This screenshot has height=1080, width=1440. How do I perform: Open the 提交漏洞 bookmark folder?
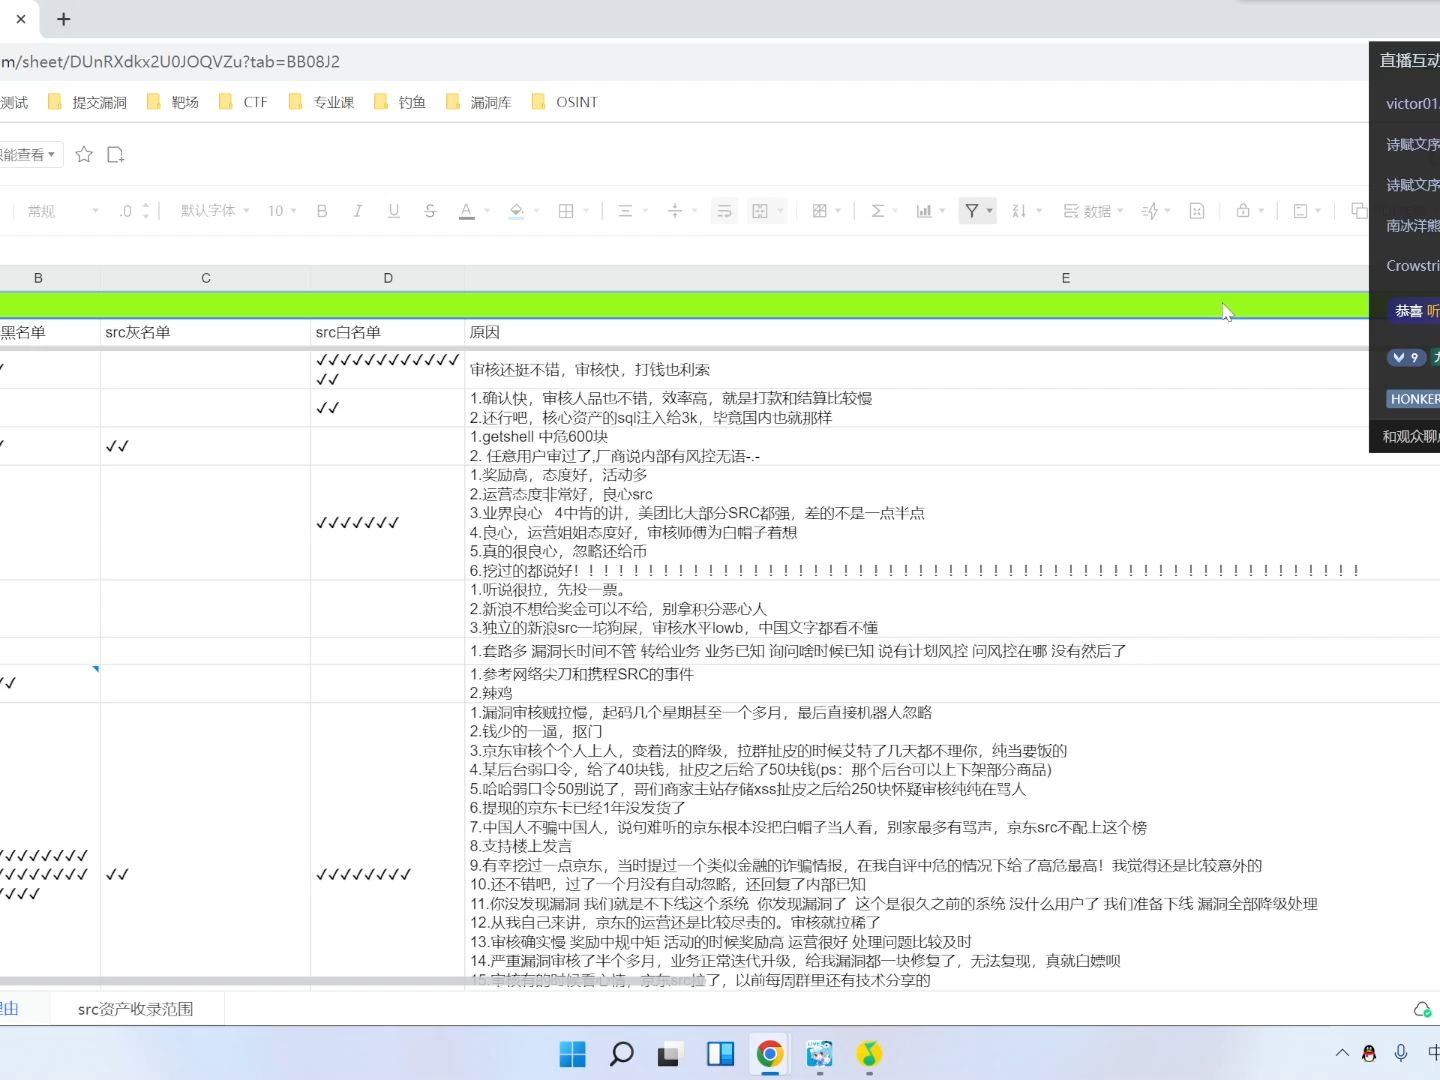(x=88, y=102)
